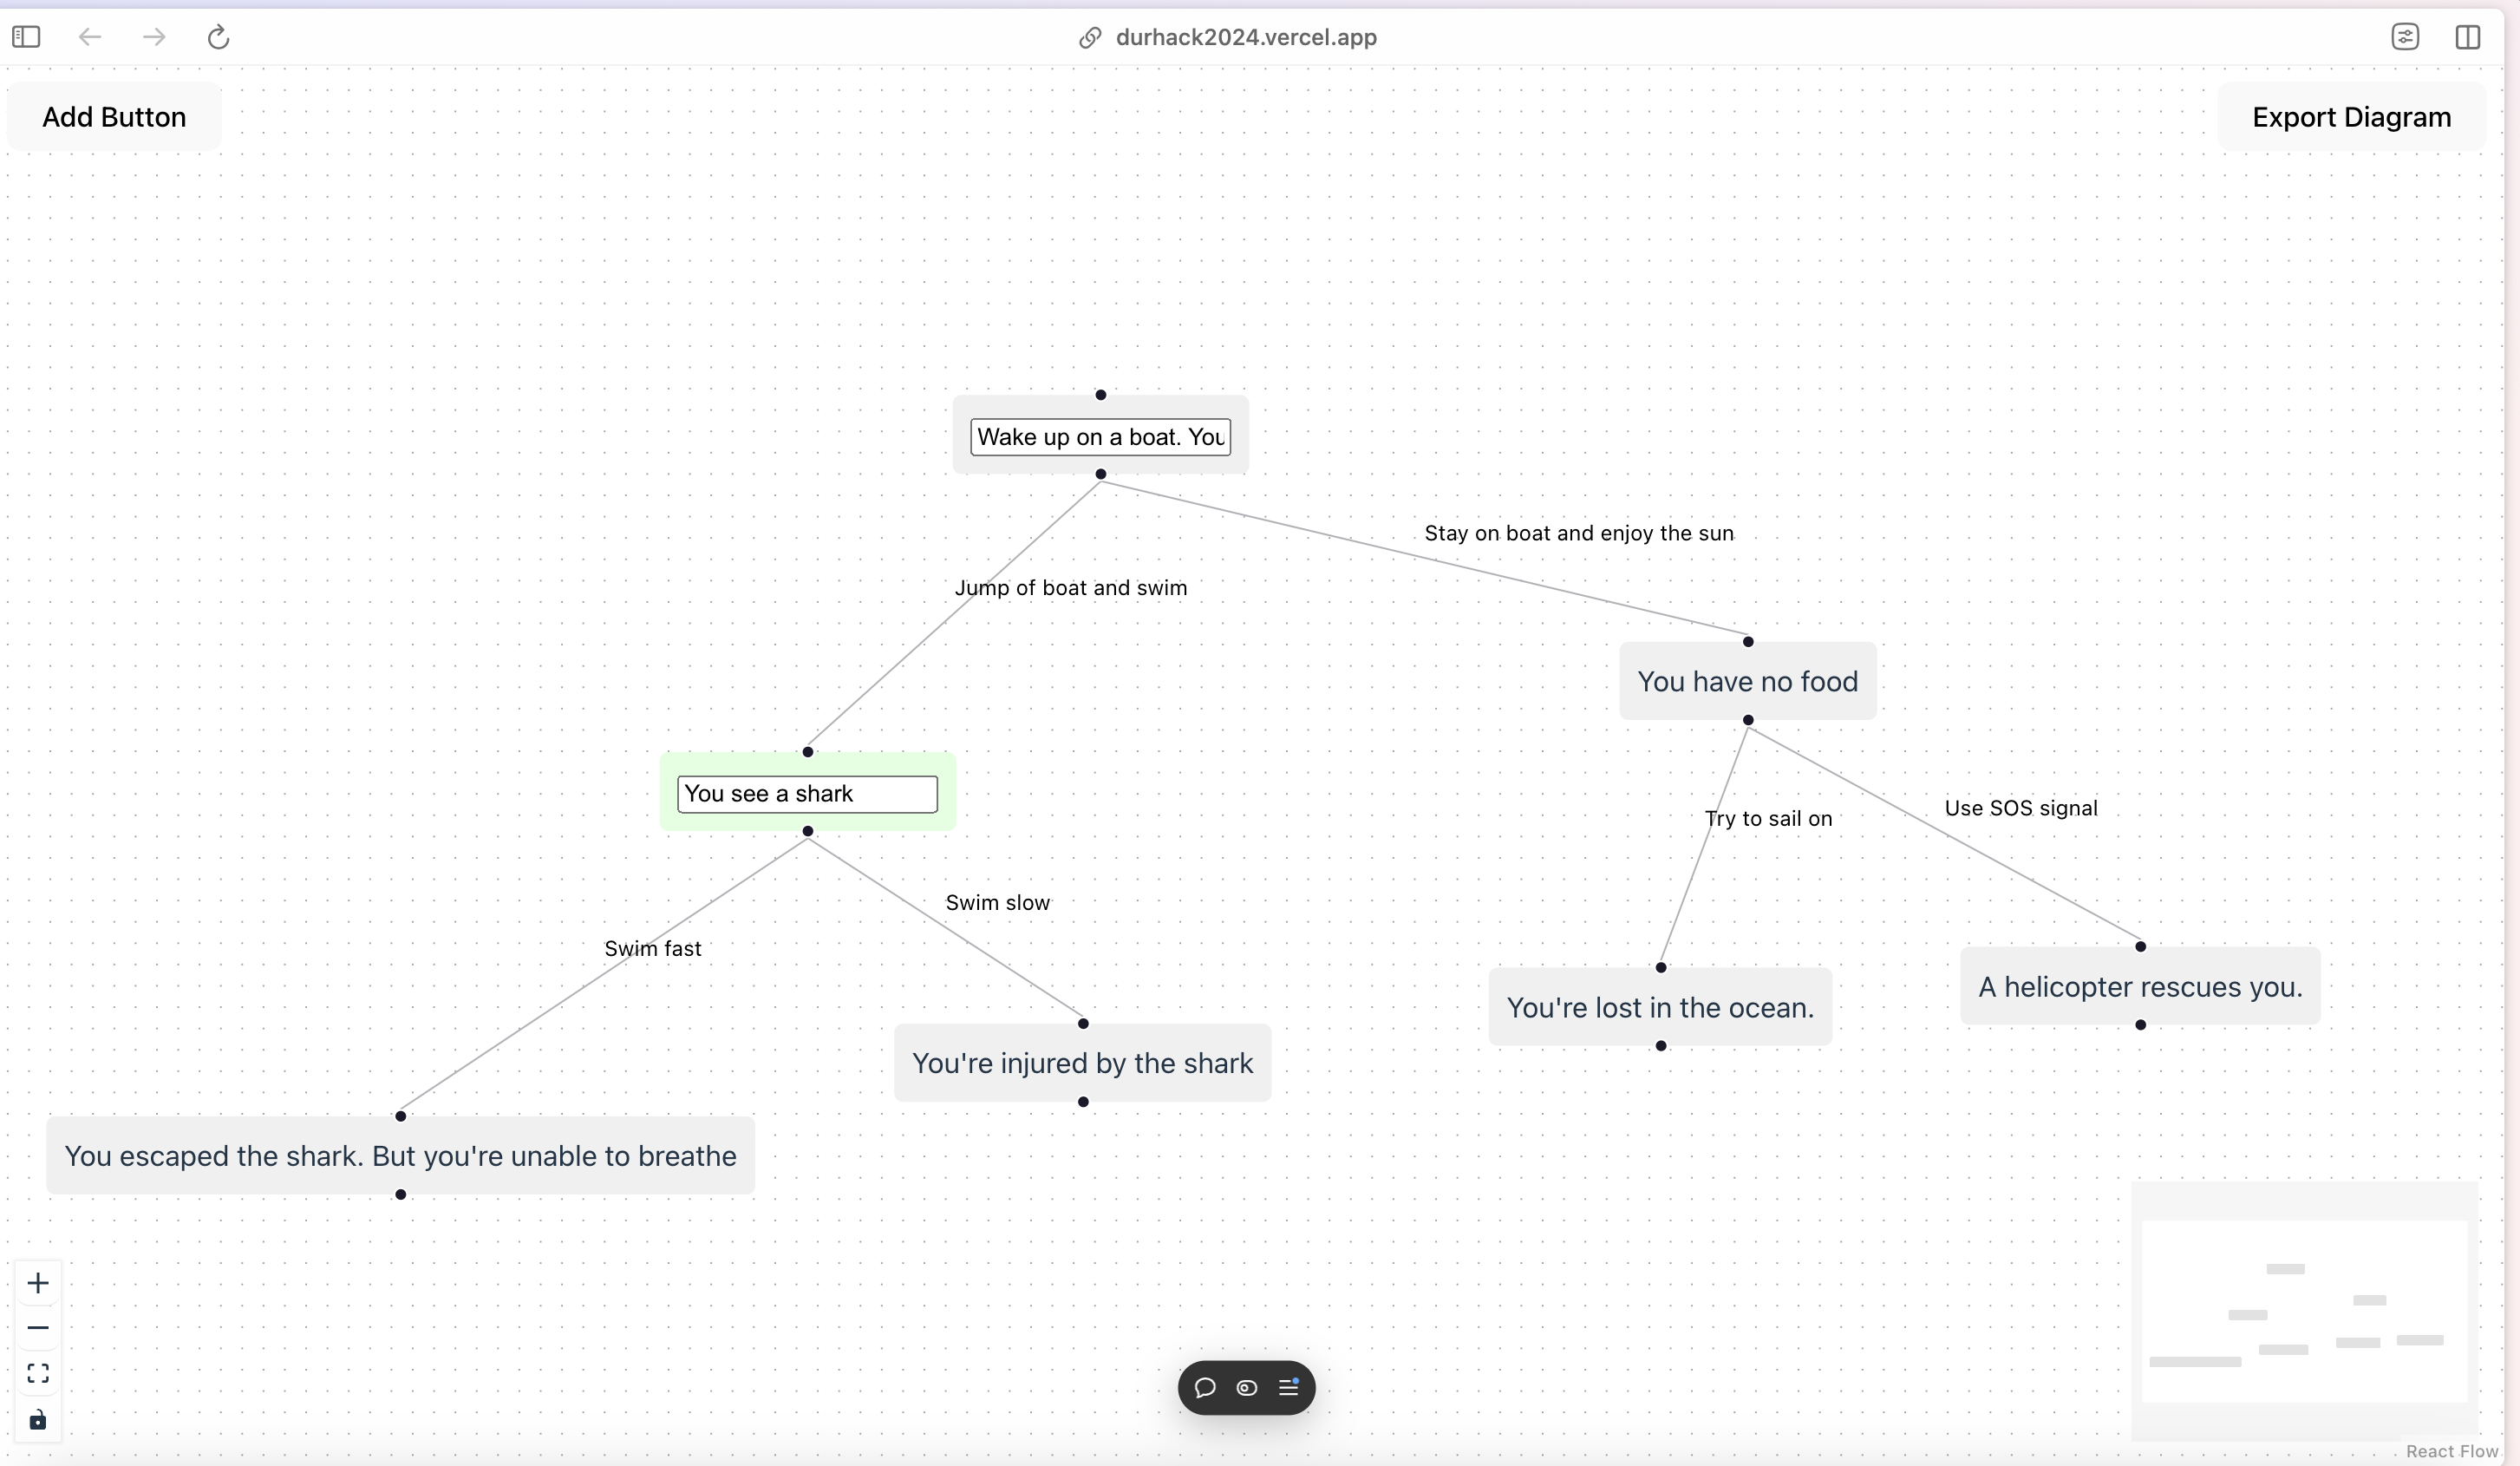Select the 'You have no food' node
Viewport: 2520px width, 1466px height.
(1747, 682)
